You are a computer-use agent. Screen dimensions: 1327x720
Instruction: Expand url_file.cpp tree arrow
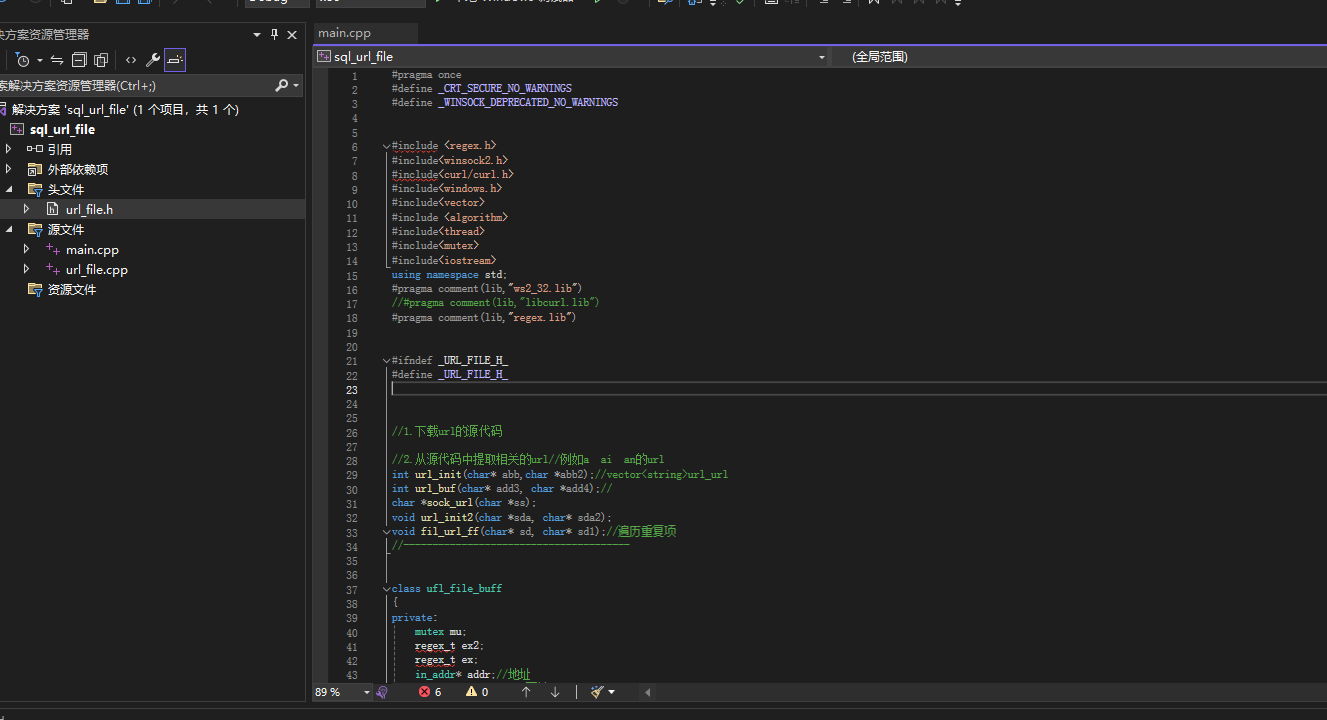coord(27,269)
